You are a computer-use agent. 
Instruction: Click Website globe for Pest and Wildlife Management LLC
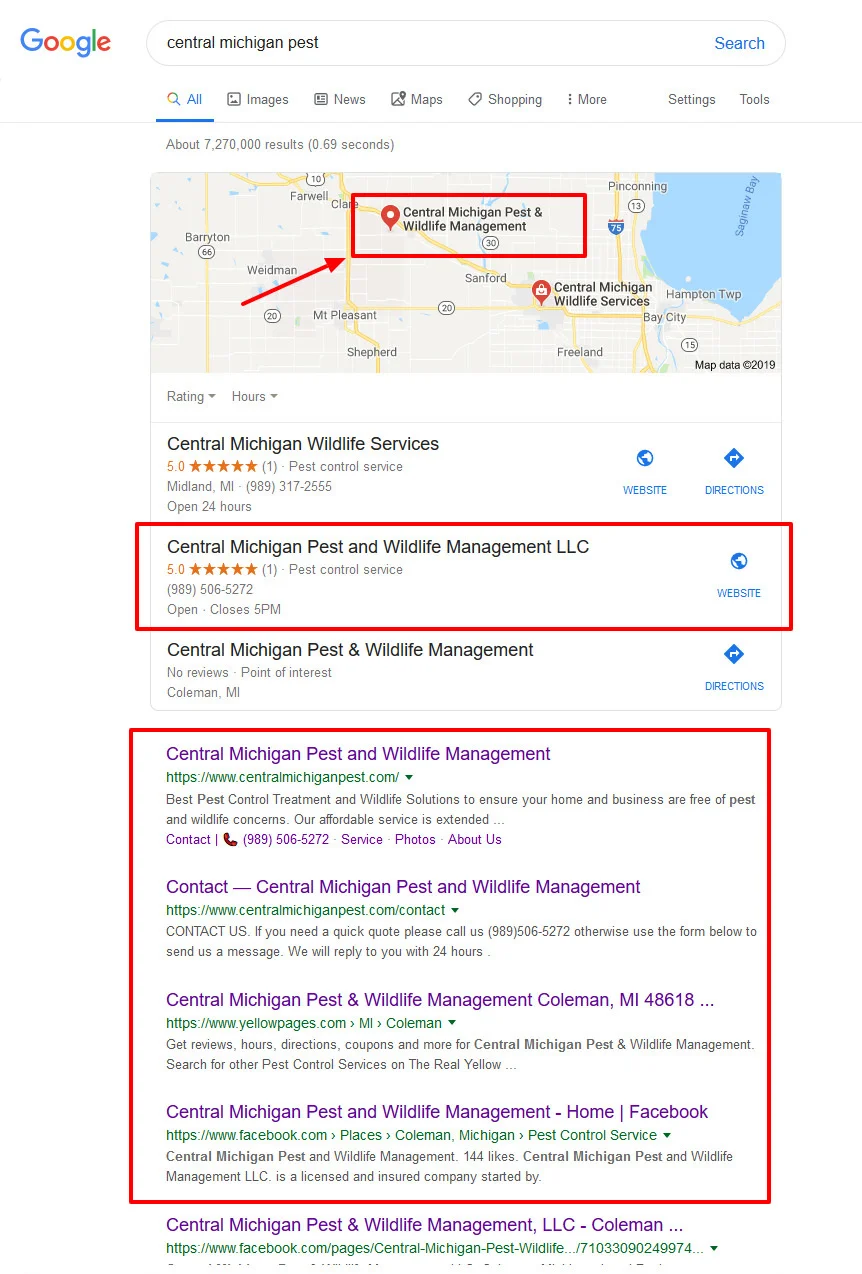(739, 561)
